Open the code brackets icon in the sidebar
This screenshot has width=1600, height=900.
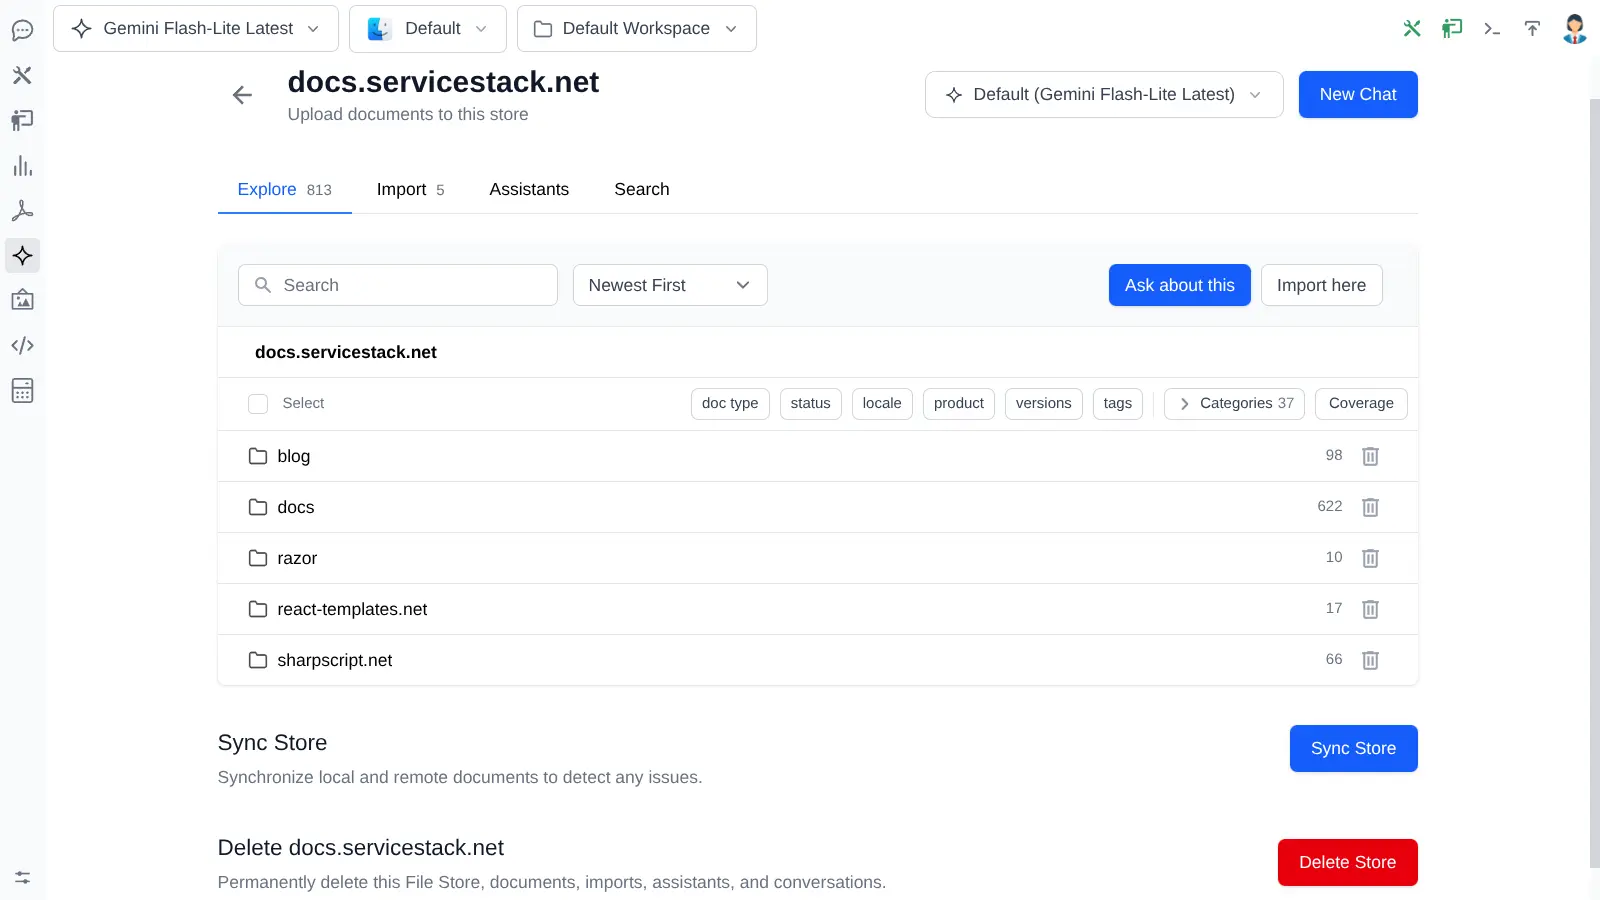click(22, 345)
